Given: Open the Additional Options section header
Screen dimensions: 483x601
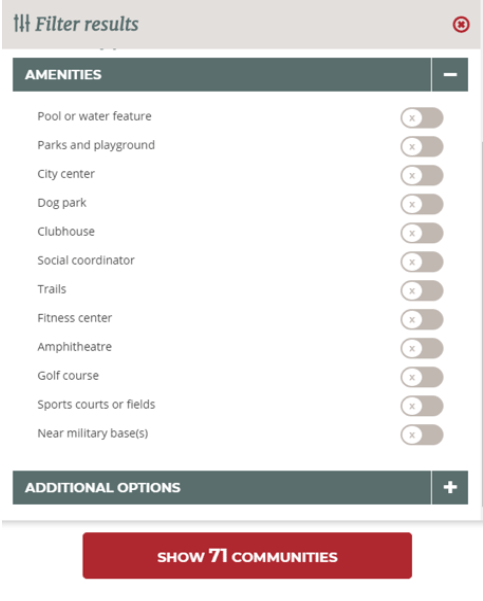Looking at the screenshot, I should coord(222,487).
